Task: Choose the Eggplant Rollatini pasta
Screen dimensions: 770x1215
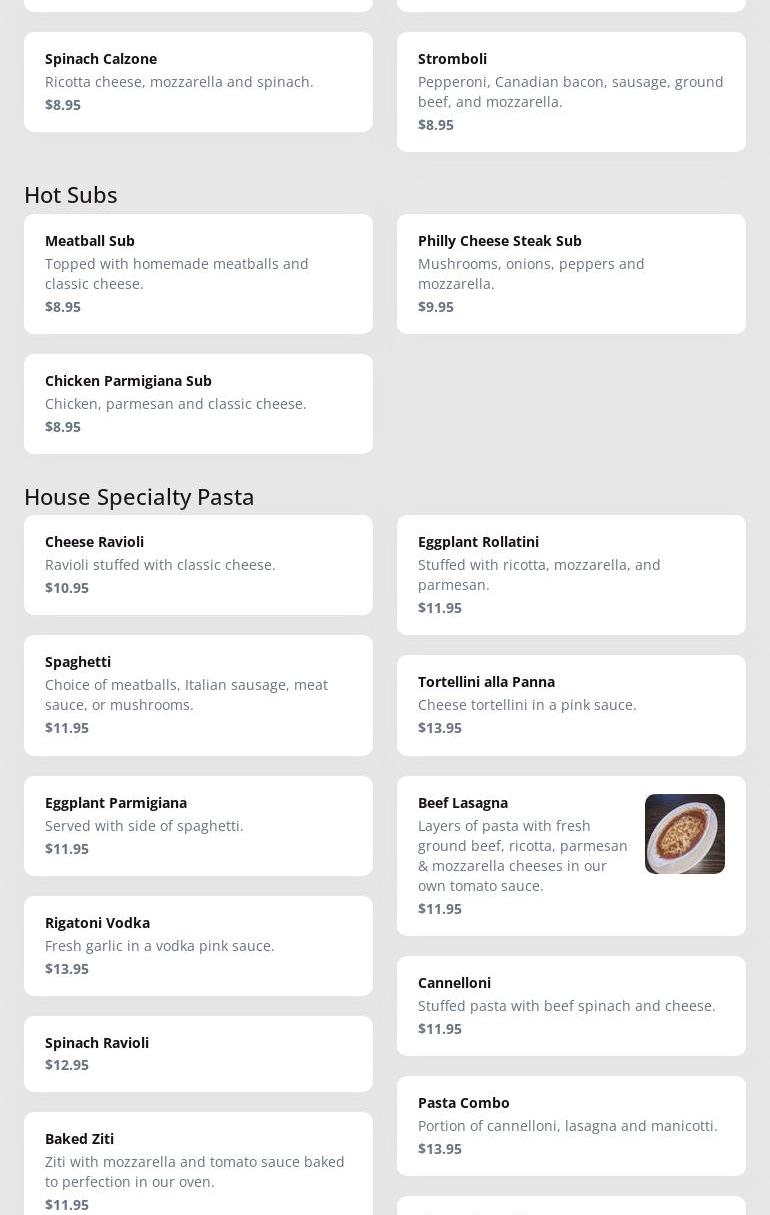Action: tap(571, 575)
